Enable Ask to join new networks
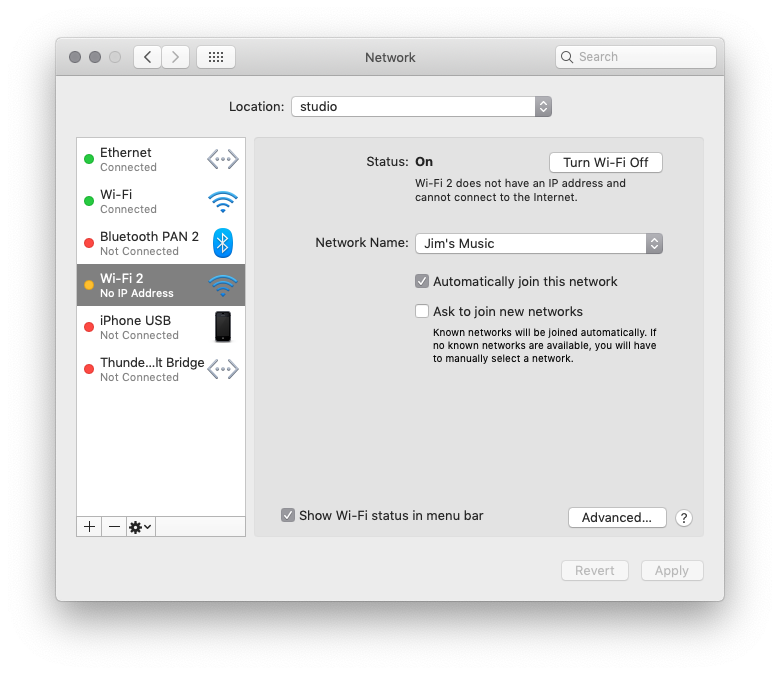This screenshot has width=780, height=675. pos(422,311)
